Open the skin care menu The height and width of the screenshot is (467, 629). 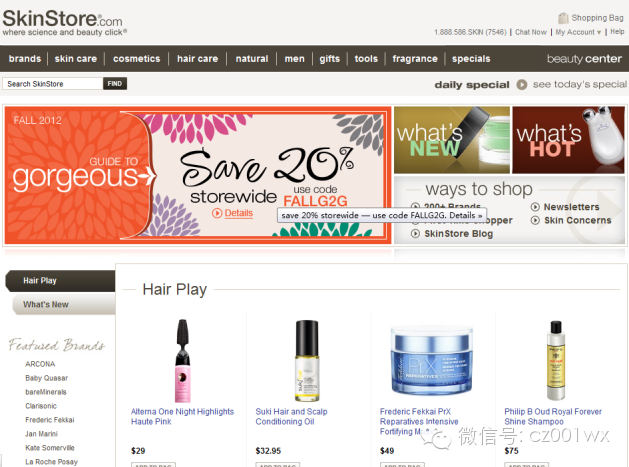[x=76, y=59]
